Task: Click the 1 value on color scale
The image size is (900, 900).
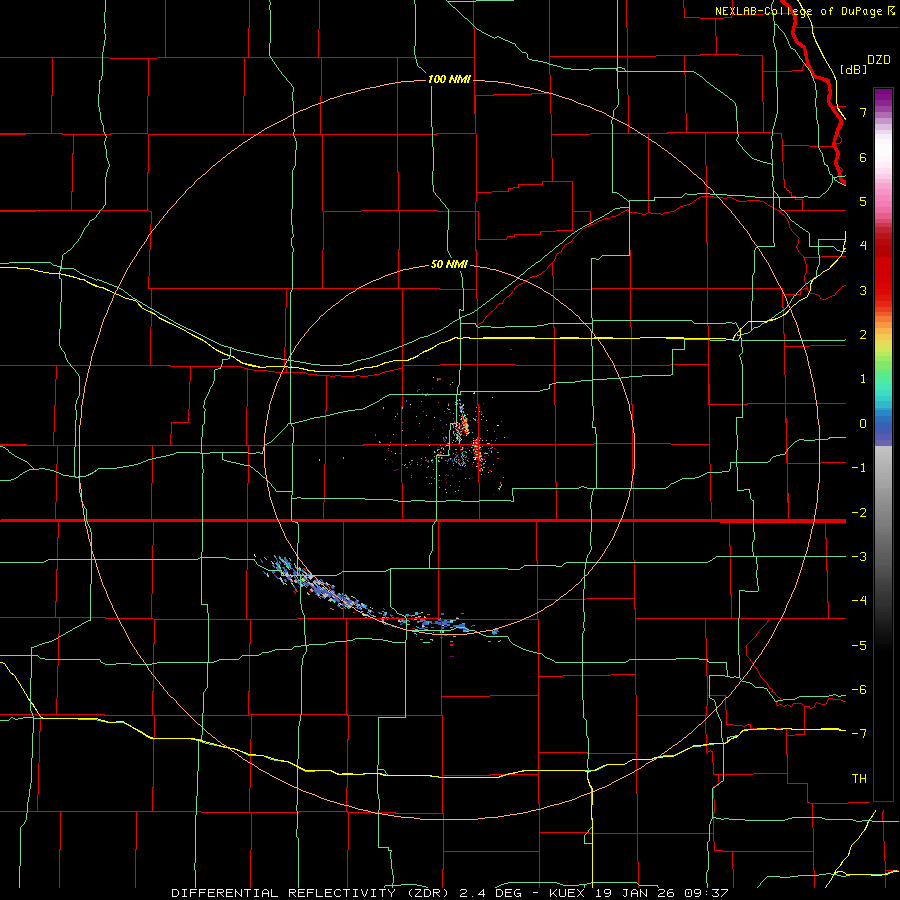Action: [863, 379]
